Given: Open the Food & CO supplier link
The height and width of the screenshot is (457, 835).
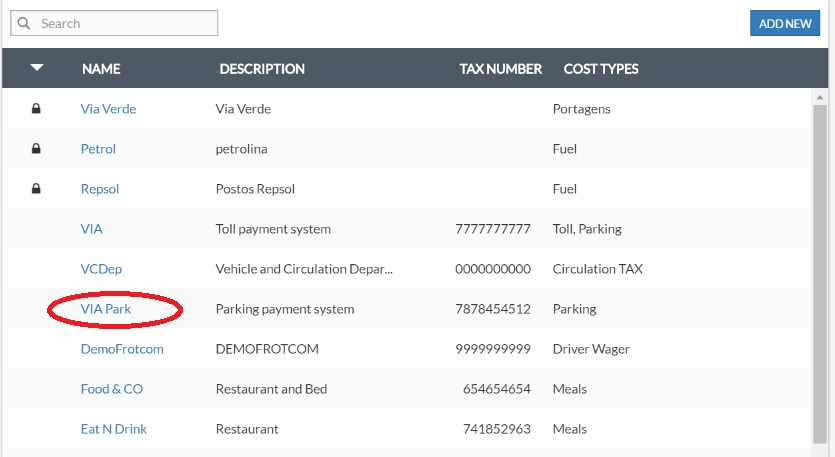Looking at the screenshot, I should [x=112, y=389].
